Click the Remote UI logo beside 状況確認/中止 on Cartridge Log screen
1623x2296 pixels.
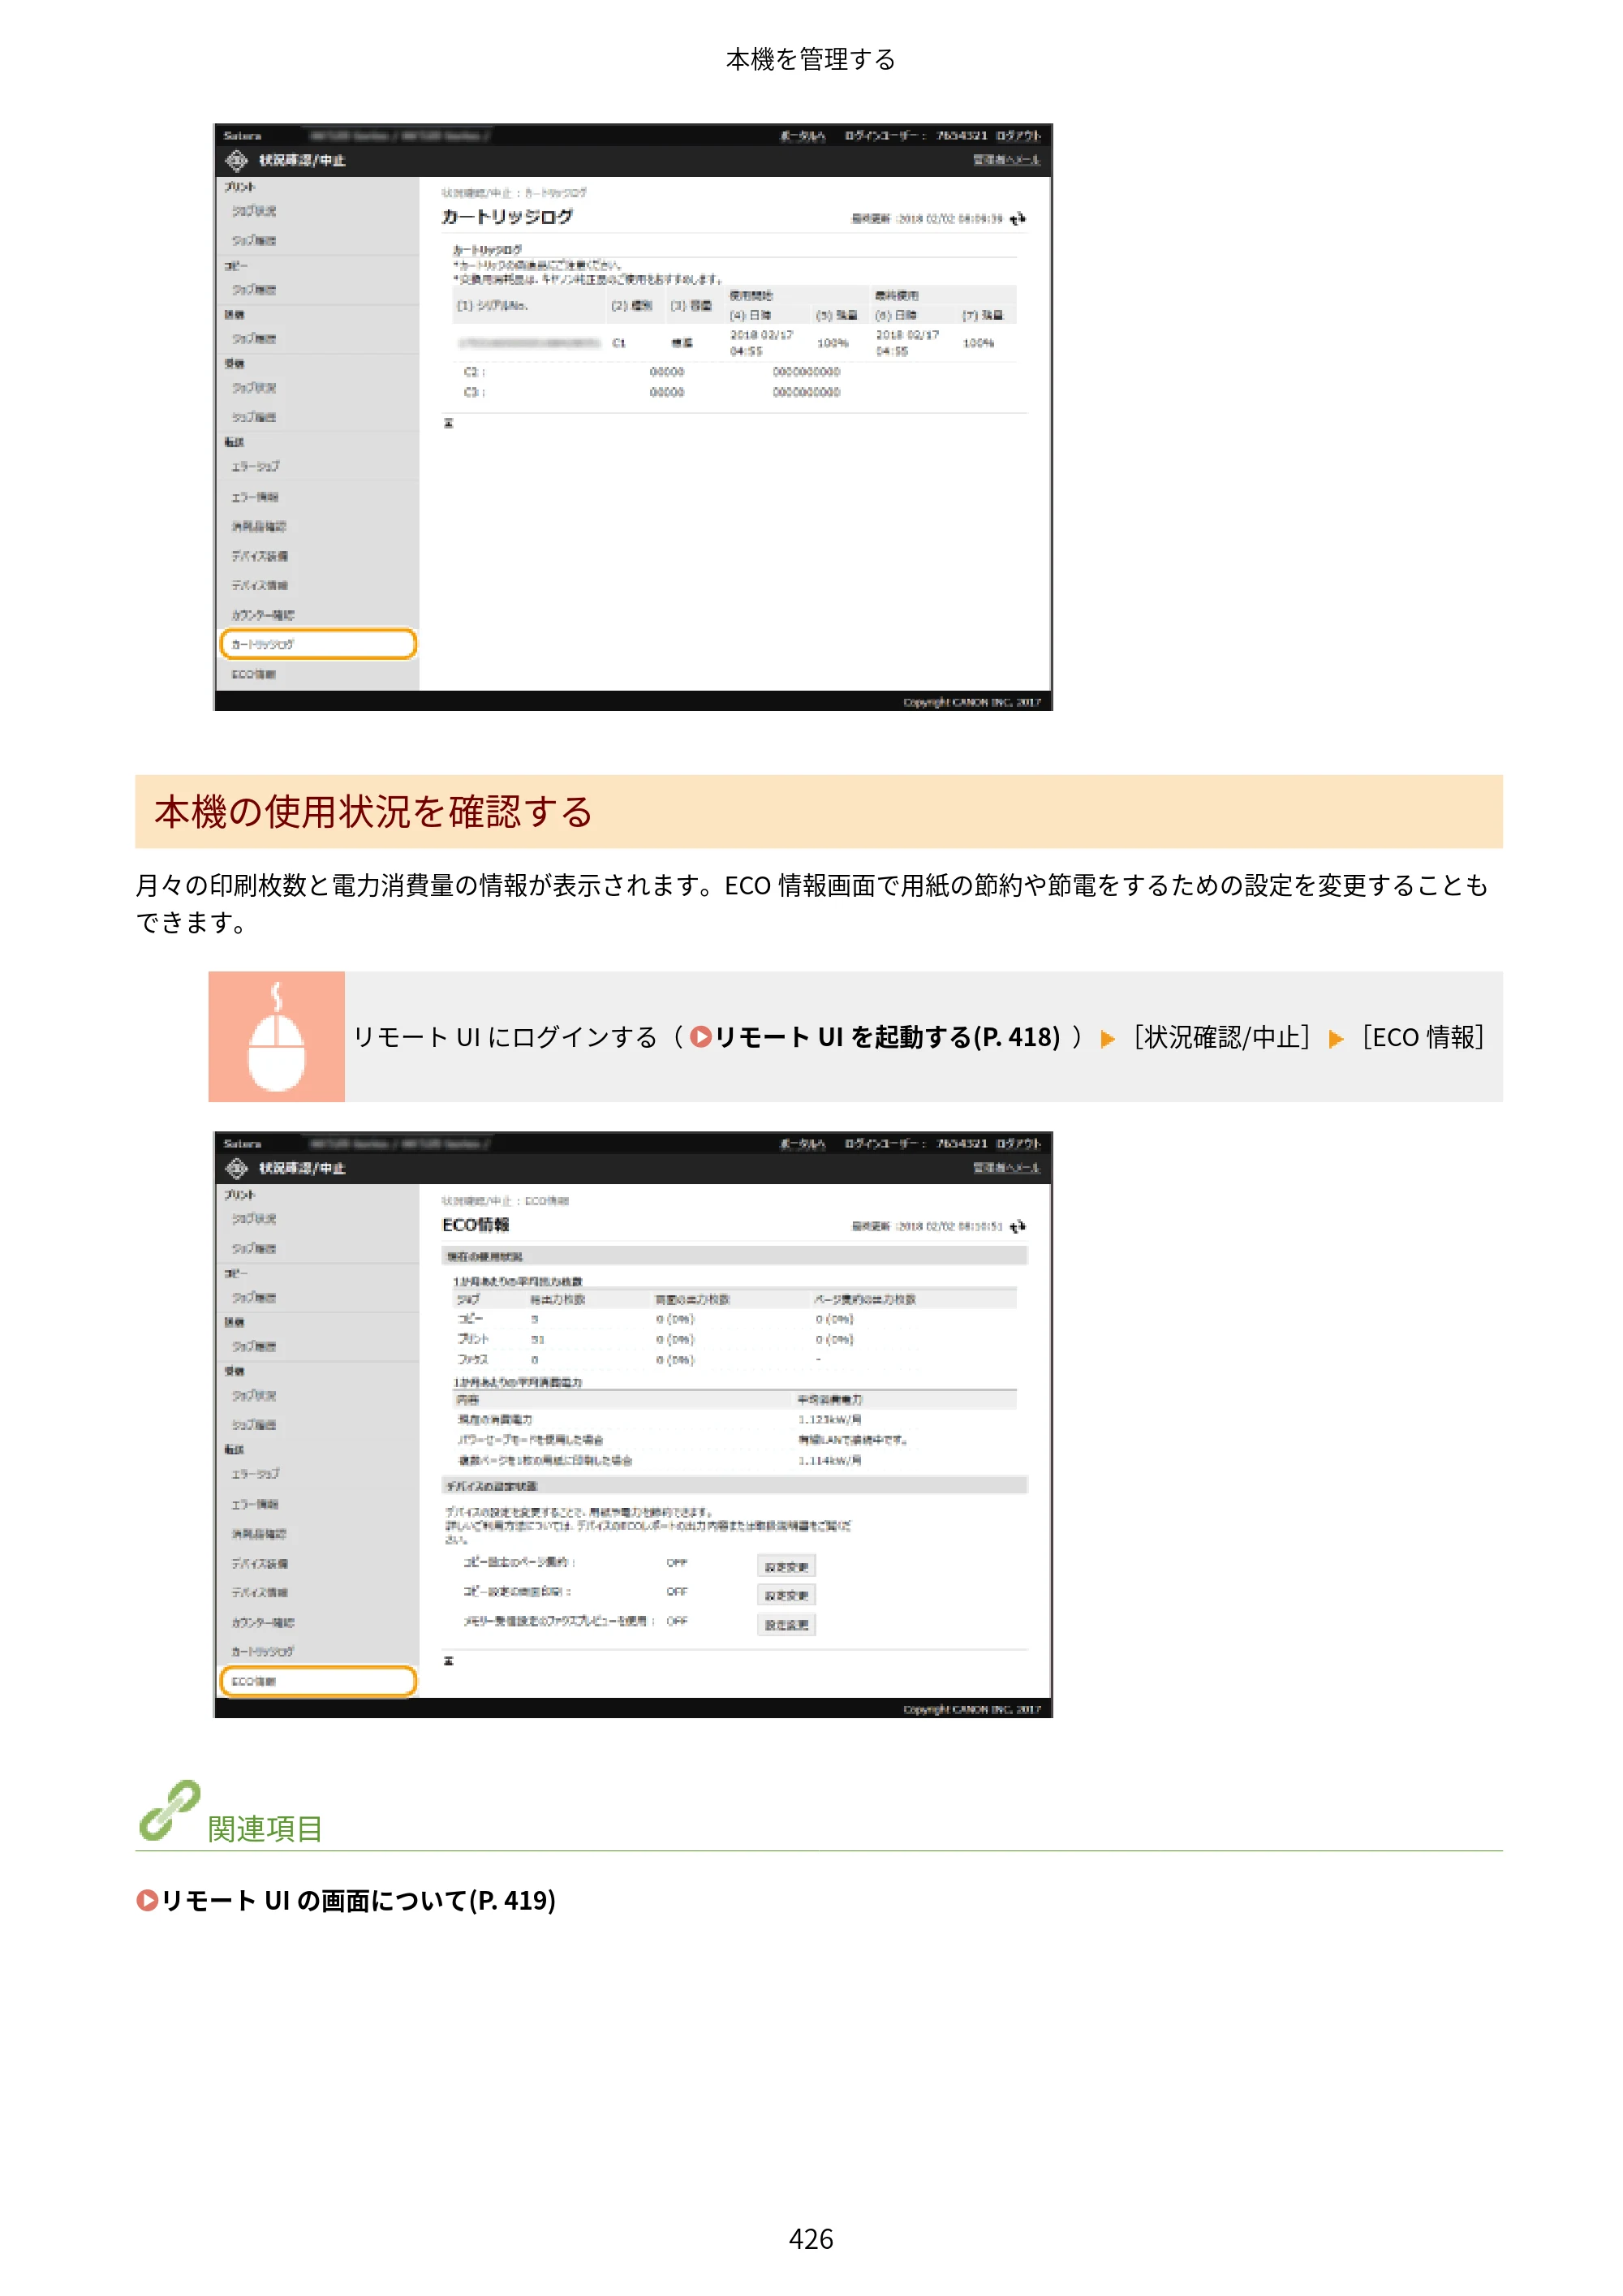click(236, 160)
